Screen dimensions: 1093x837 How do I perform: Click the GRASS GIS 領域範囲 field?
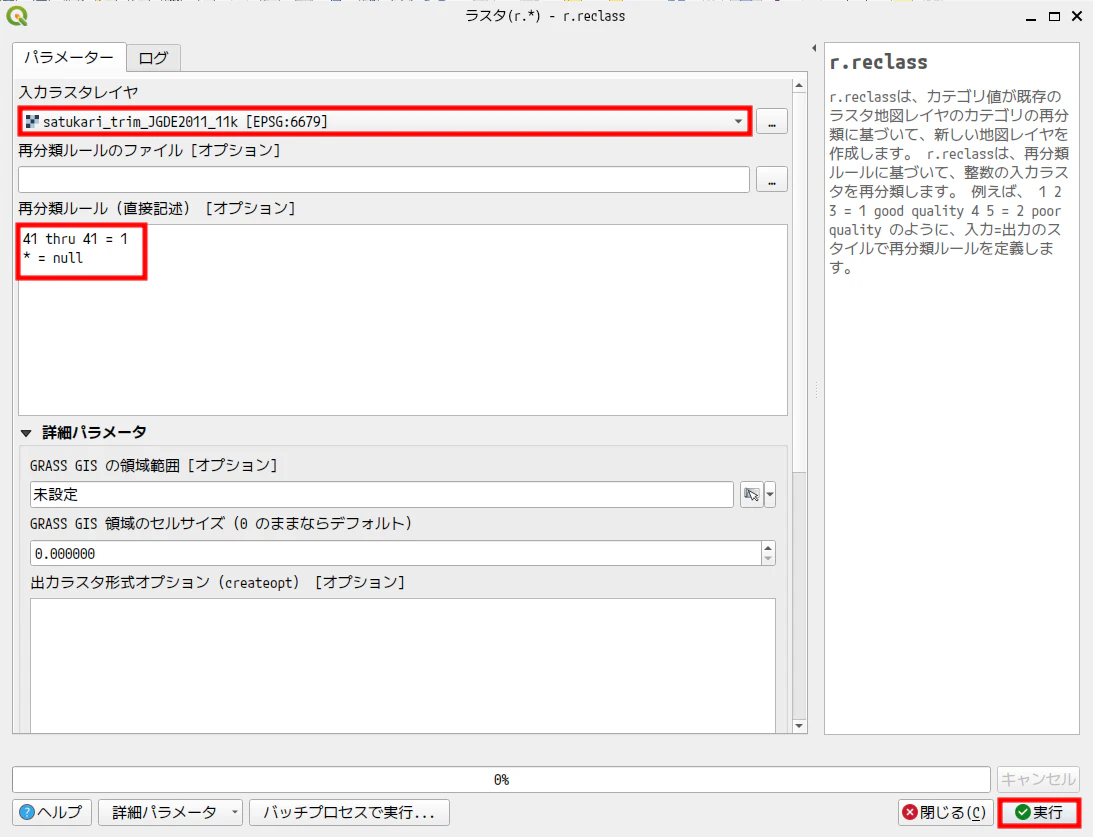point(381,495)
